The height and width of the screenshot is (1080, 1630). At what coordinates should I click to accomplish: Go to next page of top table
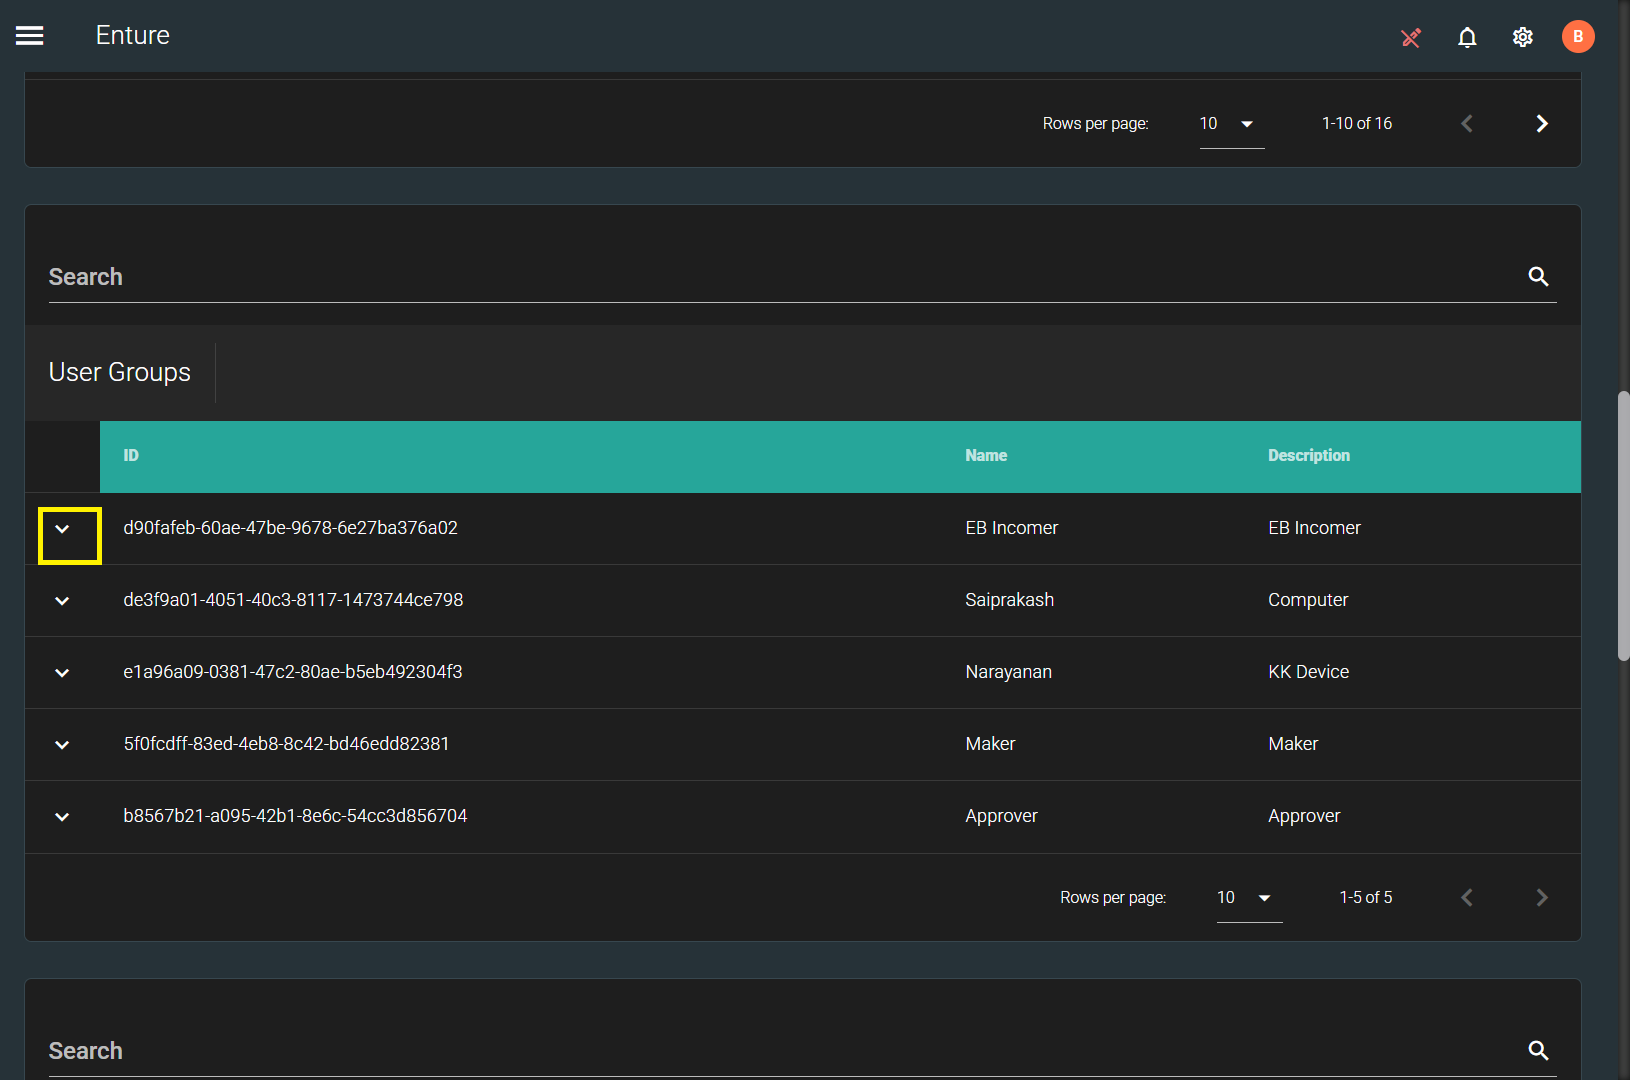pos(1541,124)
